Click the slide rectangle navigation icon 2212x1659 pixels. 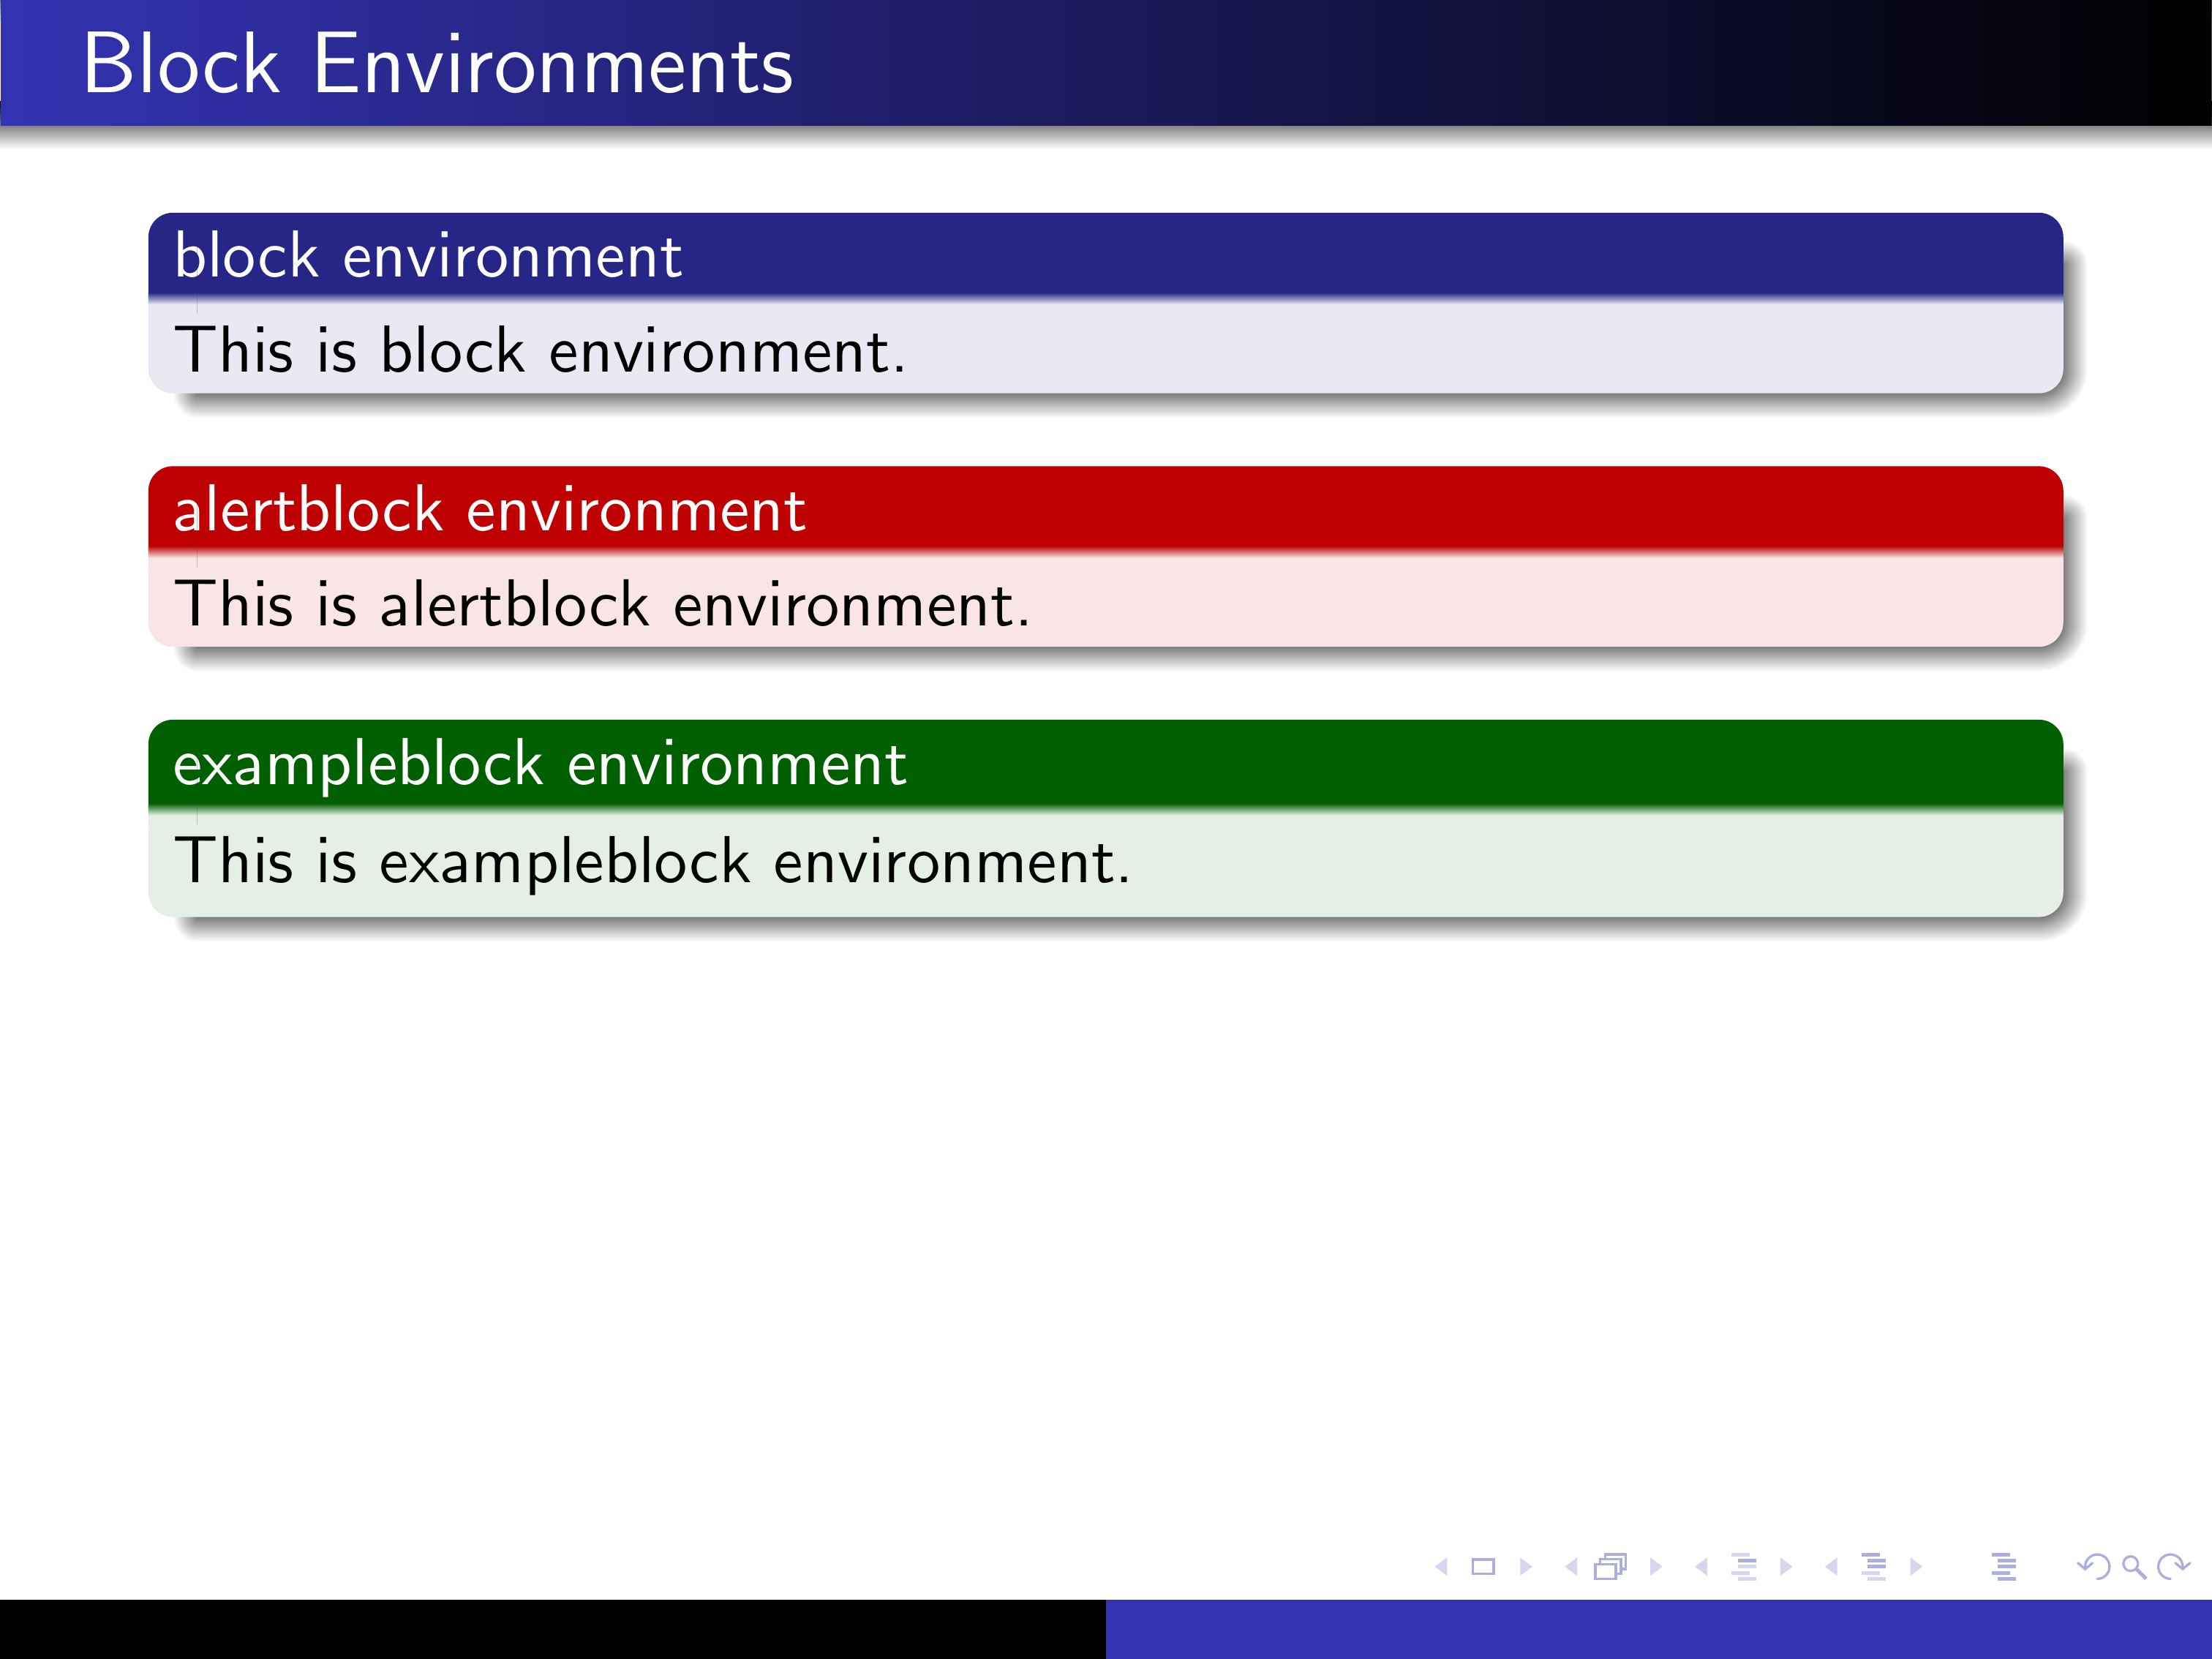point(1483,1567)
